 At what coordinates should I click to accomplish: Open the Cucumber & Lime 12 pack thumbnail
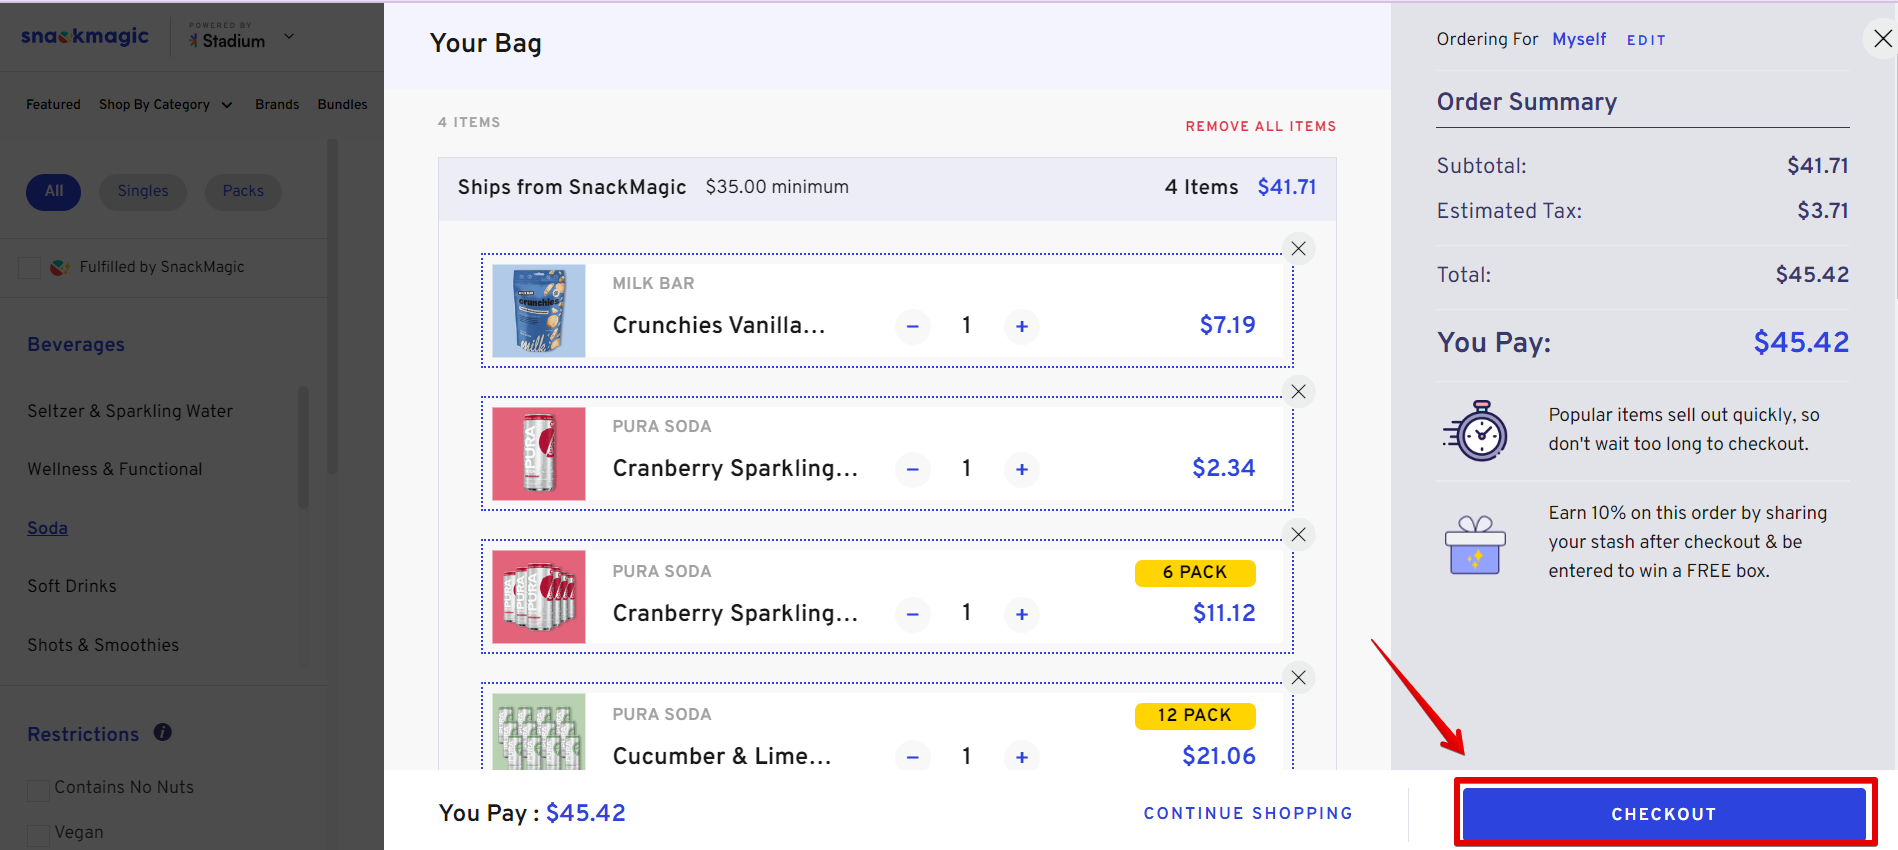tap(539, 732)
